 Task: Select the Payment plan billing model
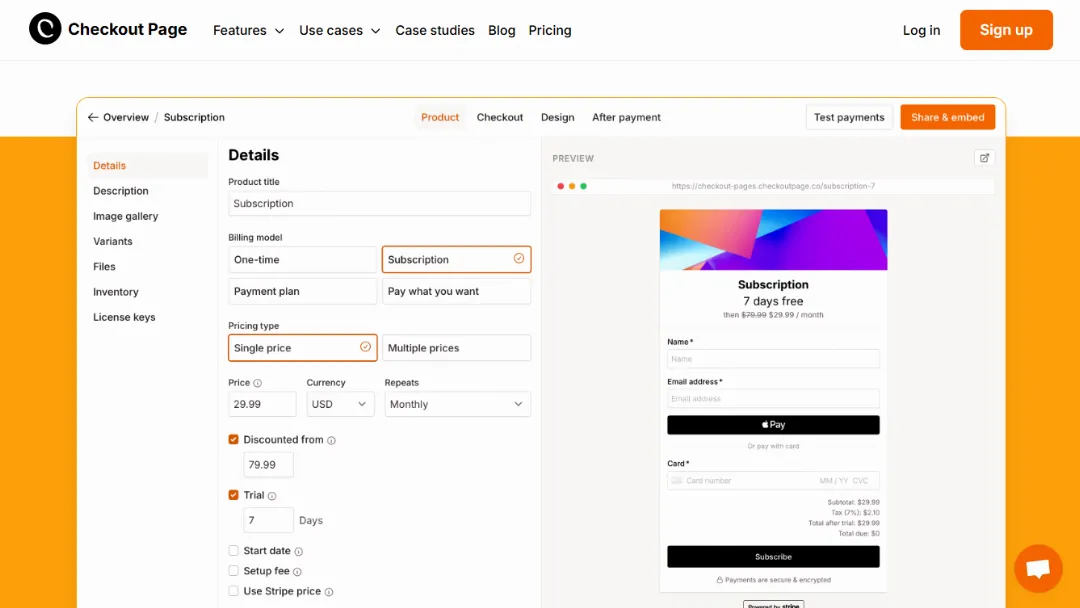(x=302, y=291)
